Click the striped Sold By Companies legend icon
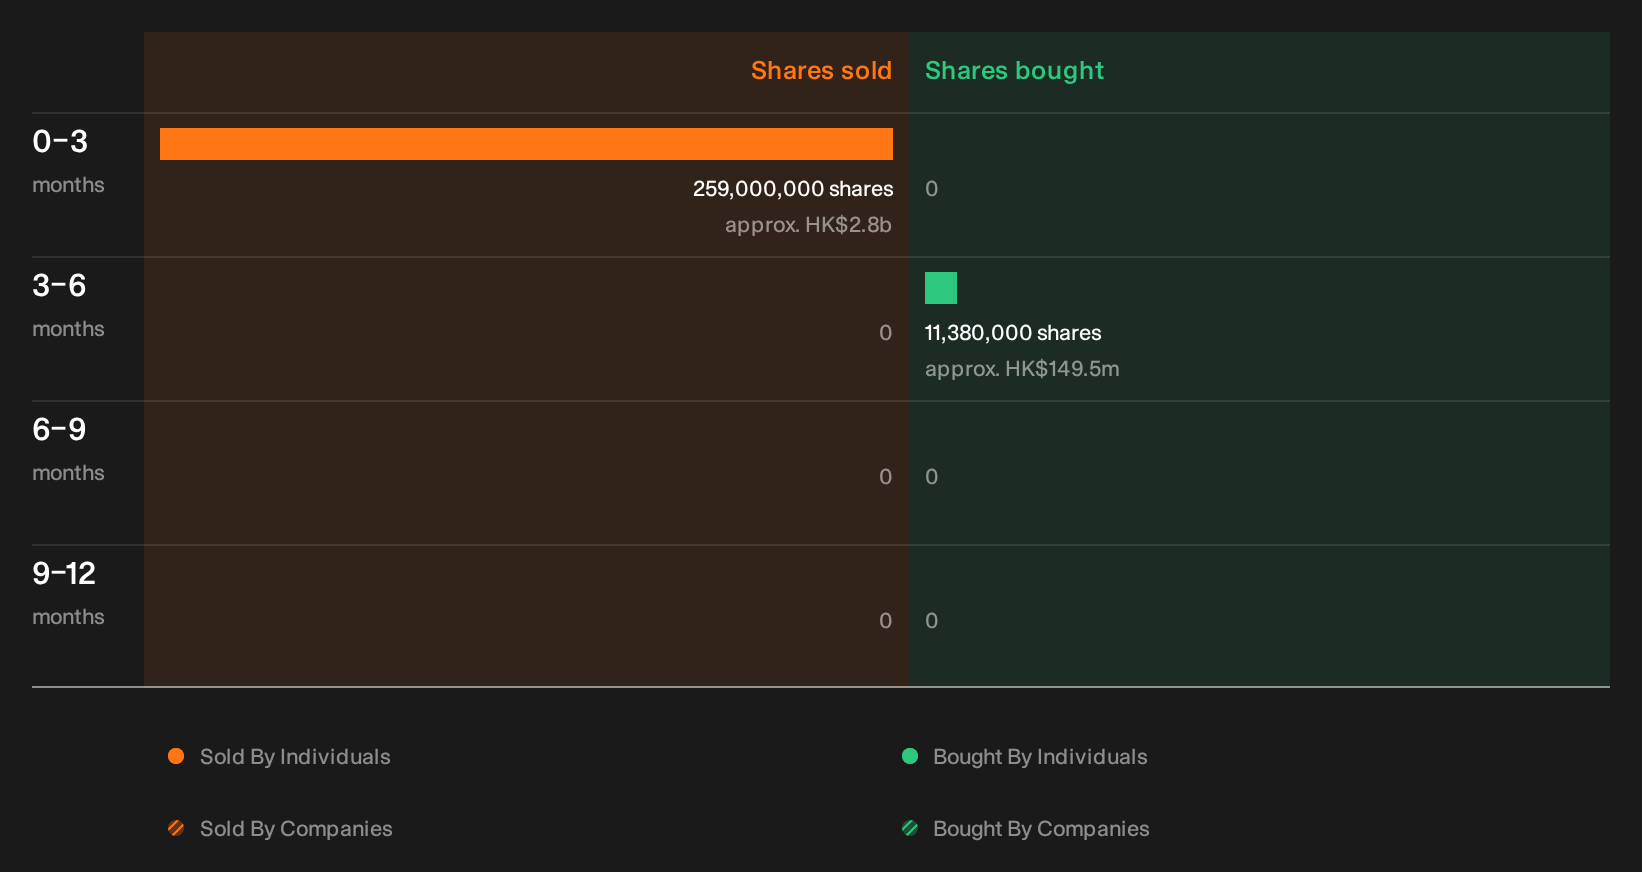Image resolution: width=1642 pixels, height=872 pixels. tap(176, 828)
